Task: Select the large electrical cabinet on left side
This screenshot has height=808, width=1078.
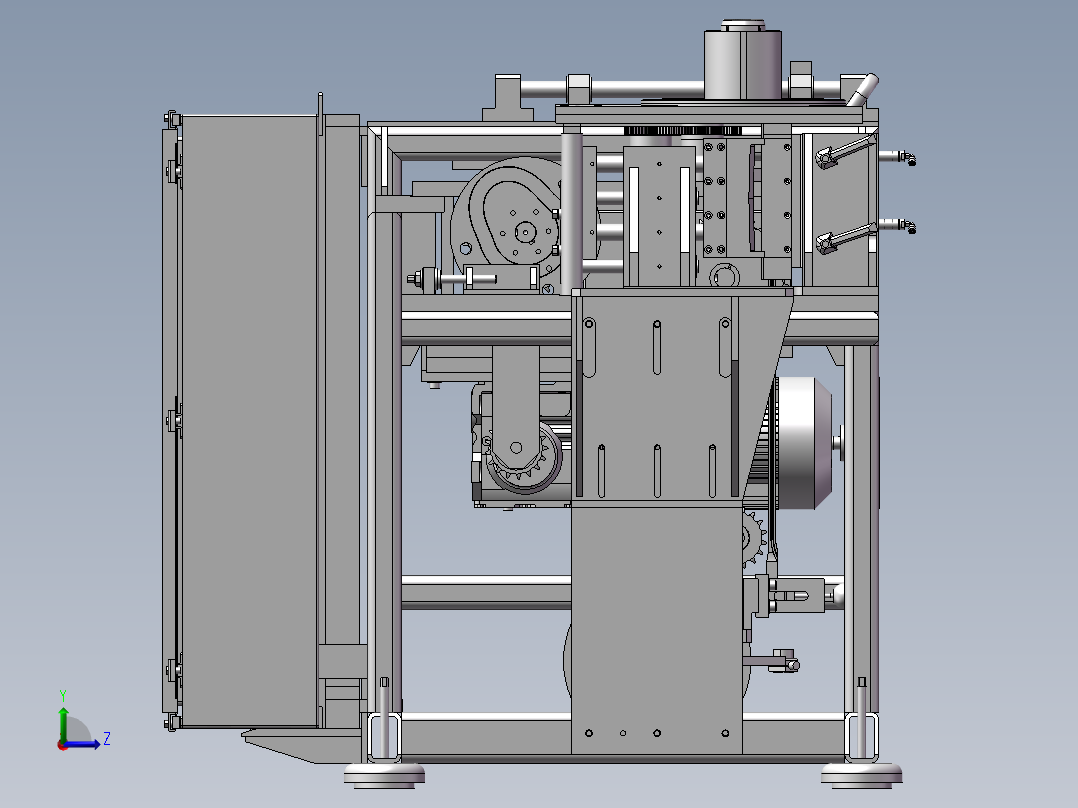Action: click(x=248, y=421)
